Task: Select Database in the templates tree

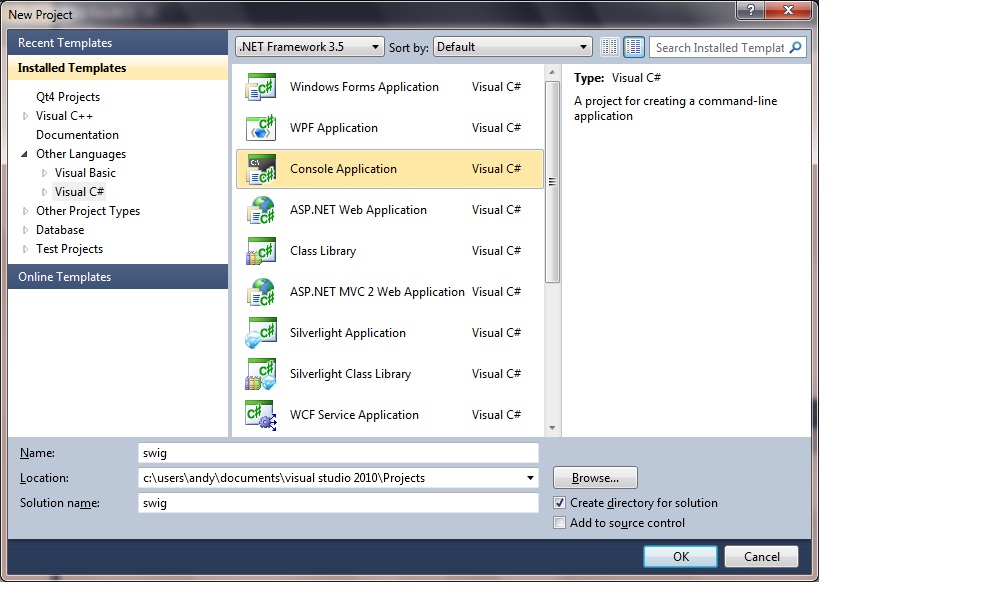Action: [x=60, y=230]
